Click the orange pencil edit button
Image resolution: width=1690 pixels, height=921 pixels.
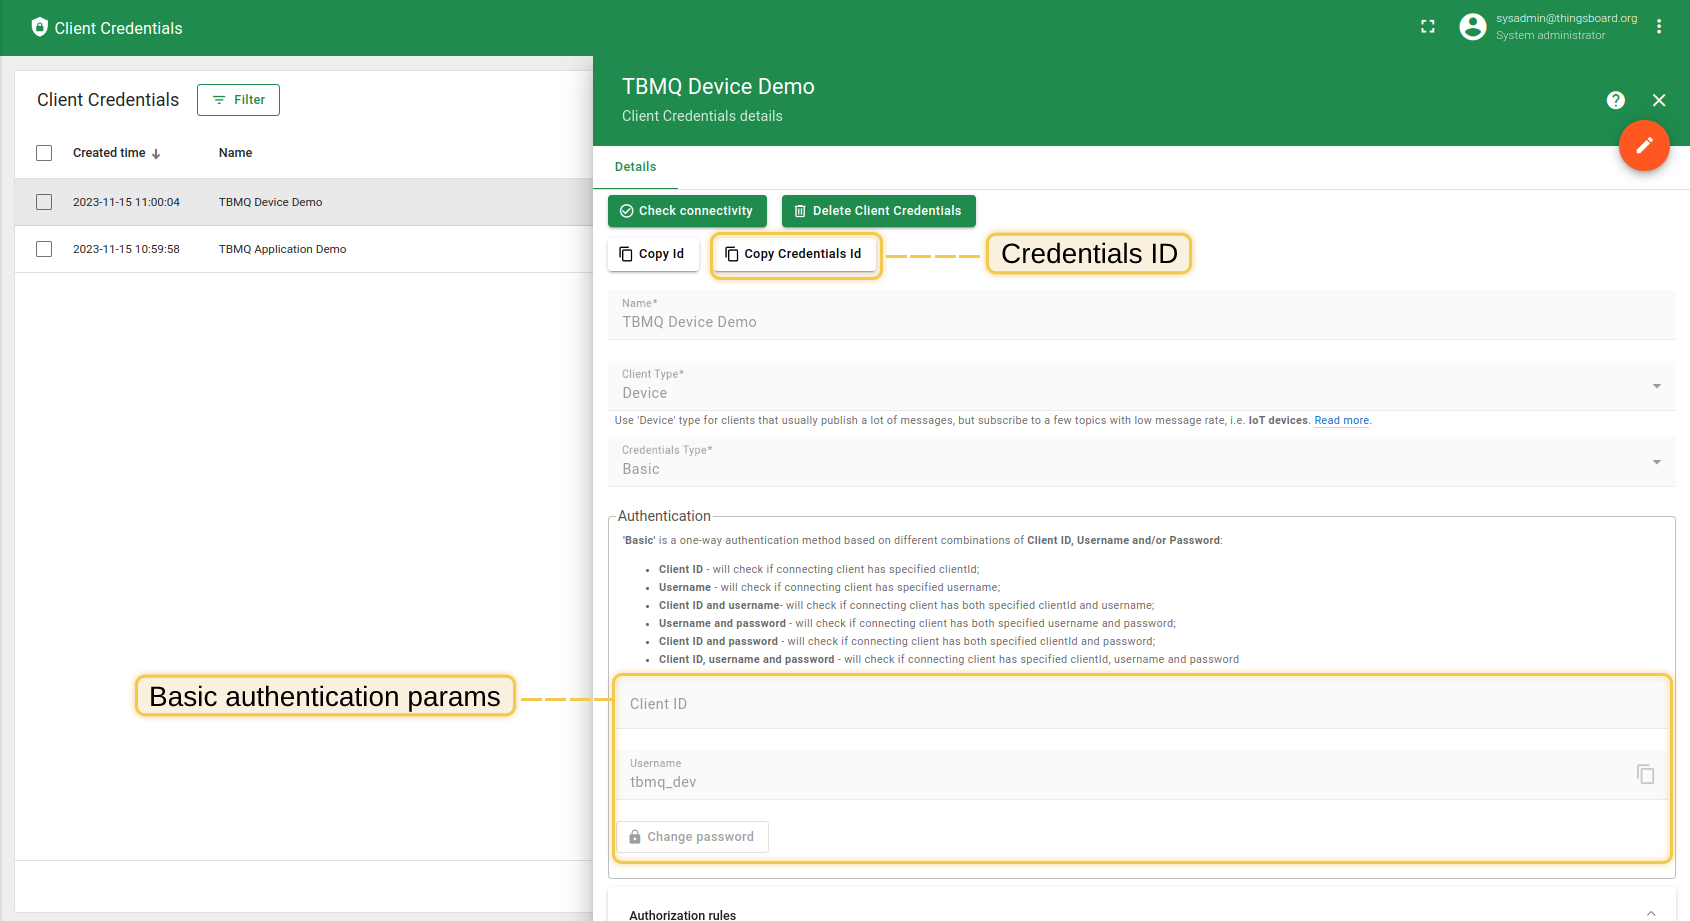click(1644, 146)
